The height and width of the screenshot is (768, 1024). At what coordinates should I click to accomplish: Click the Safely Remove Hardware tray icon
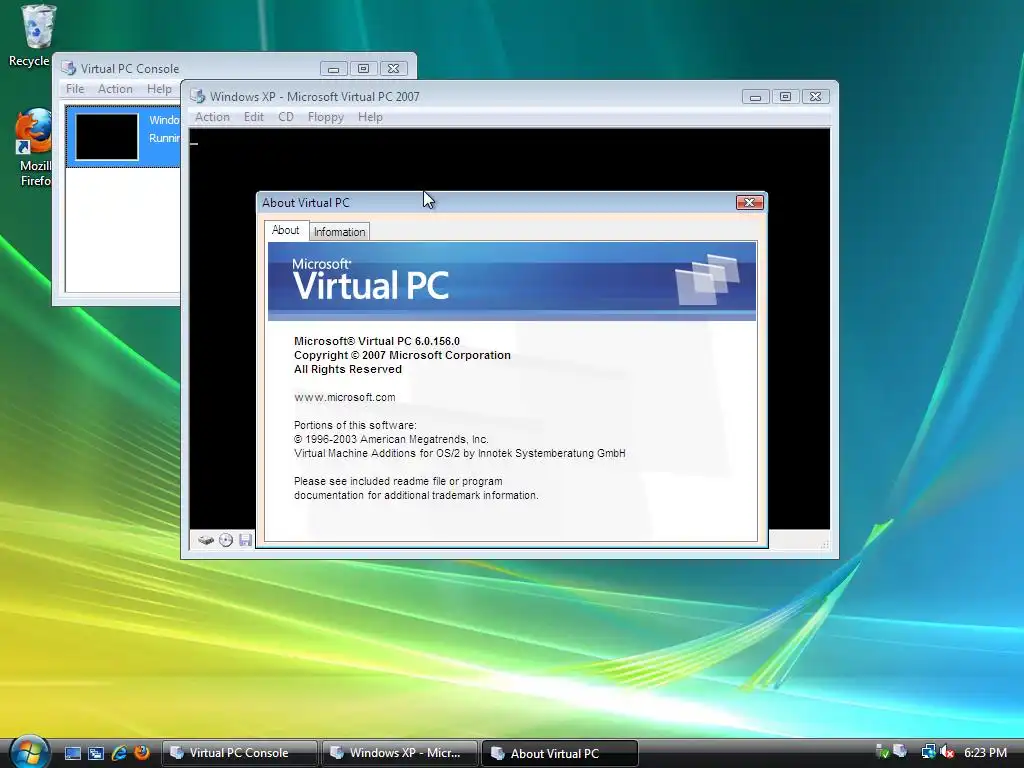(881, 752)
